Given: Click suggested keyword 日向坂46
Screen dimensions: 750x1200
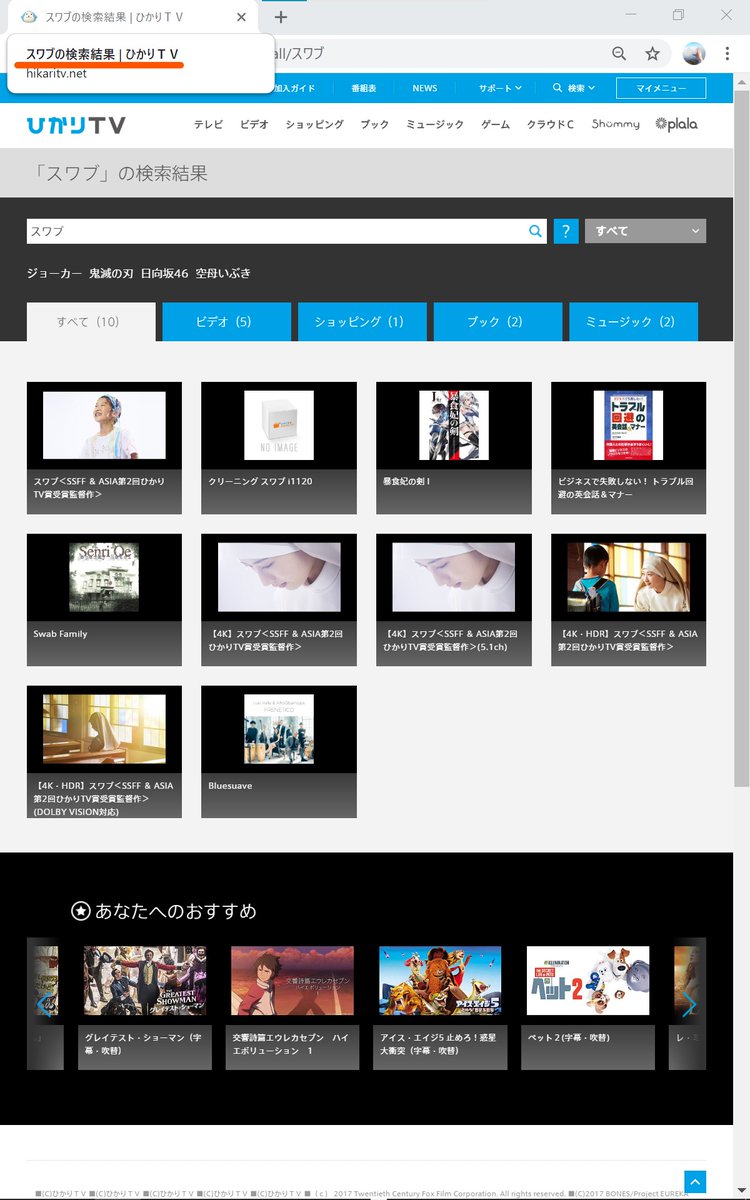Looking at the screenshot, I should tap(164, 273).
